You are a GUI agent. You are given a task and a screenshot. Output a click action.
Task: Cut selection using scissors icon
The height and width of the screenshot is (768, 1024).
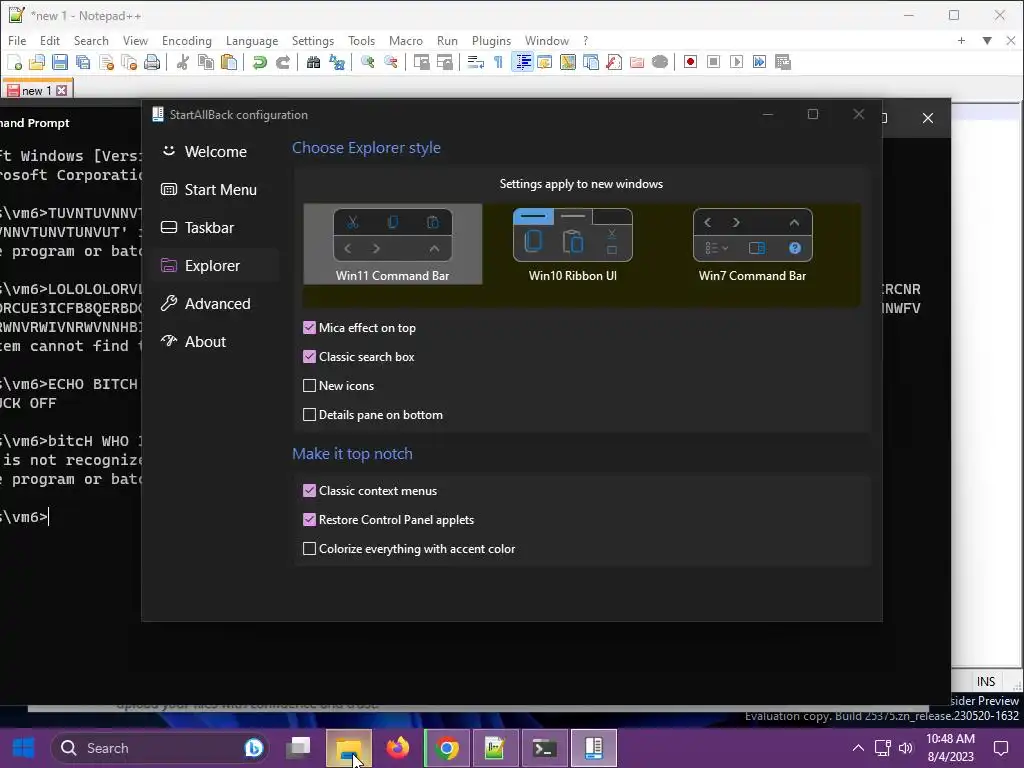(183, 62)
